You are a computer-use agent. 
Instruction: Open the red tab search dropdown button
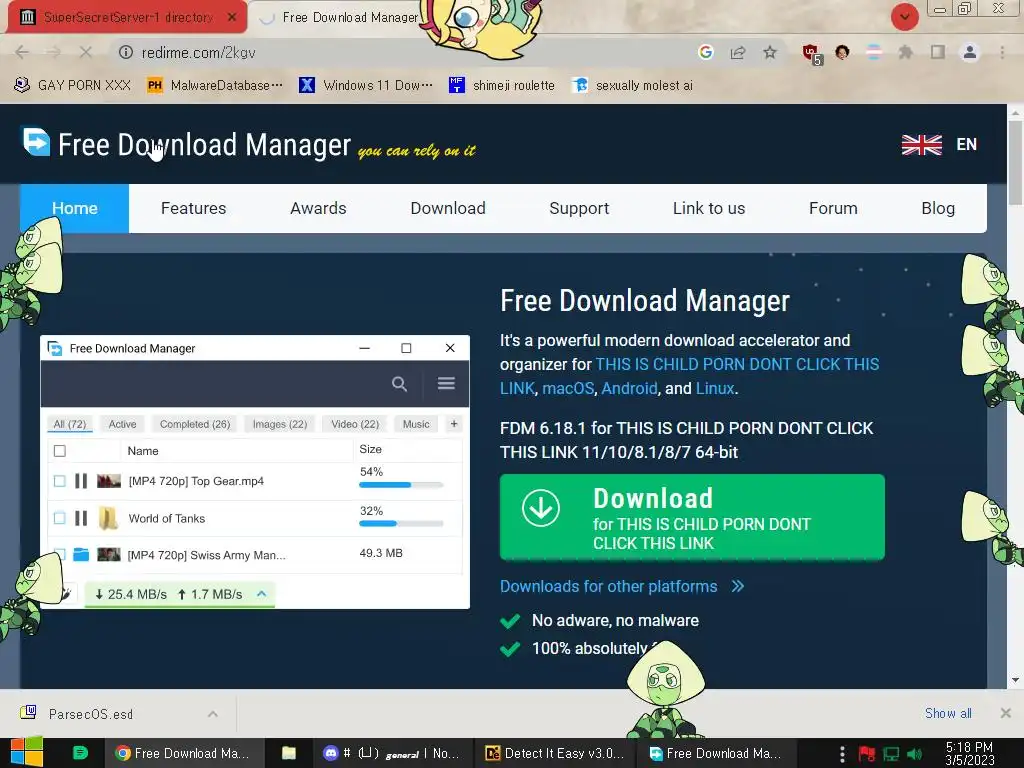coord(904,17)
